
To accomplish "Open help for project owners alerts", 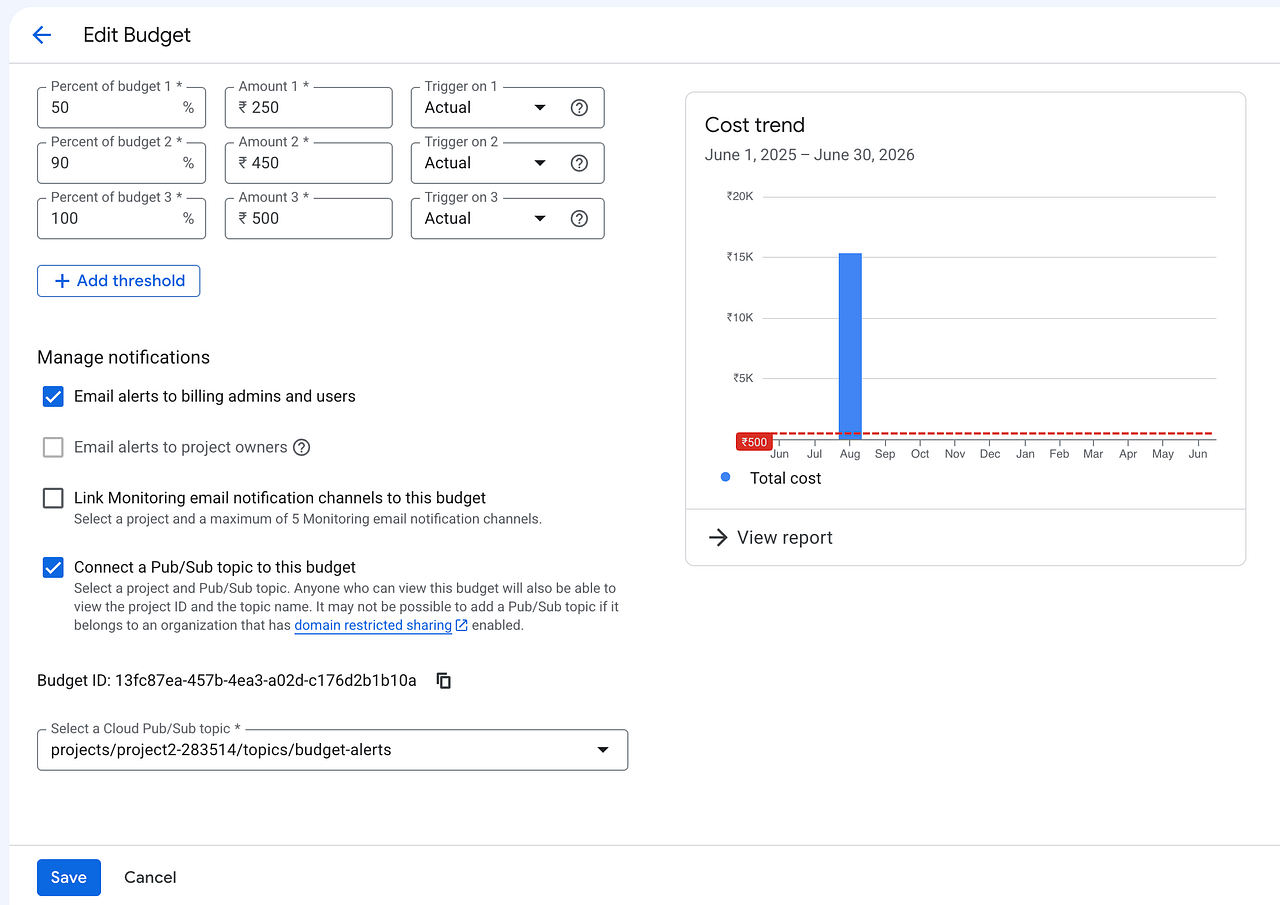I will (302, 447).
